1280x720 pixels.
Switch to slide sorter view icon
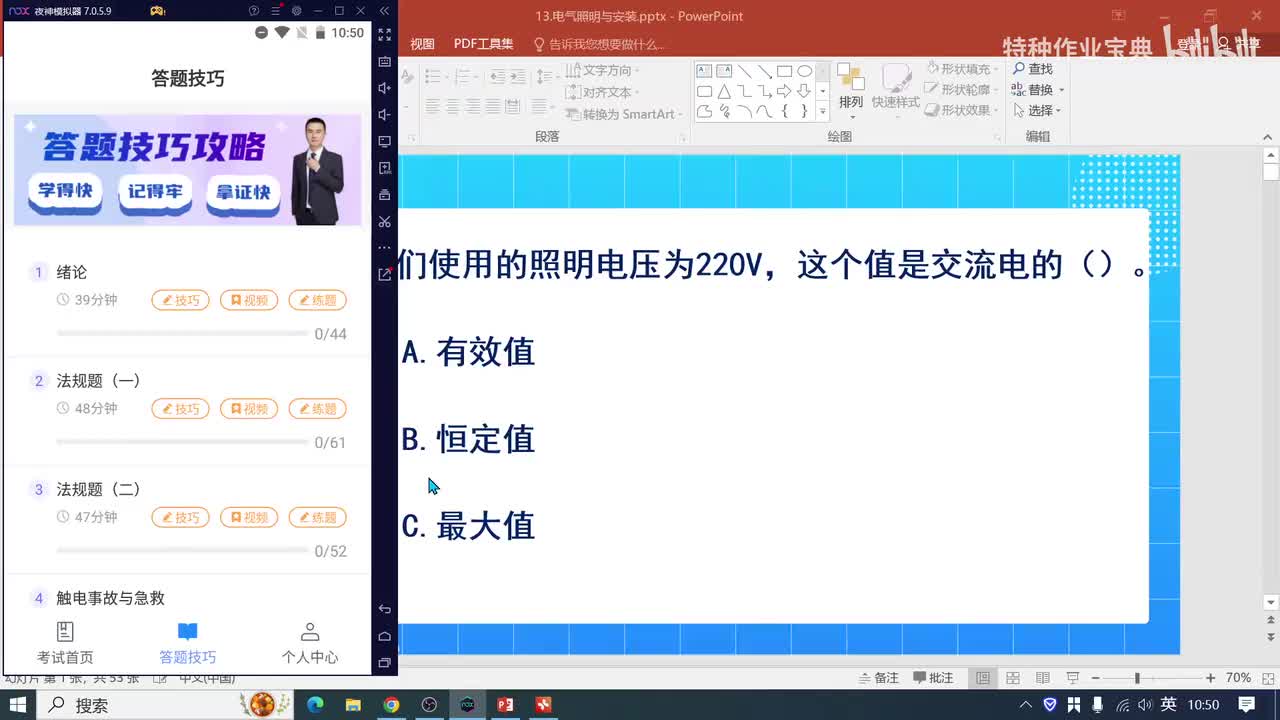tap(1013, 678)
